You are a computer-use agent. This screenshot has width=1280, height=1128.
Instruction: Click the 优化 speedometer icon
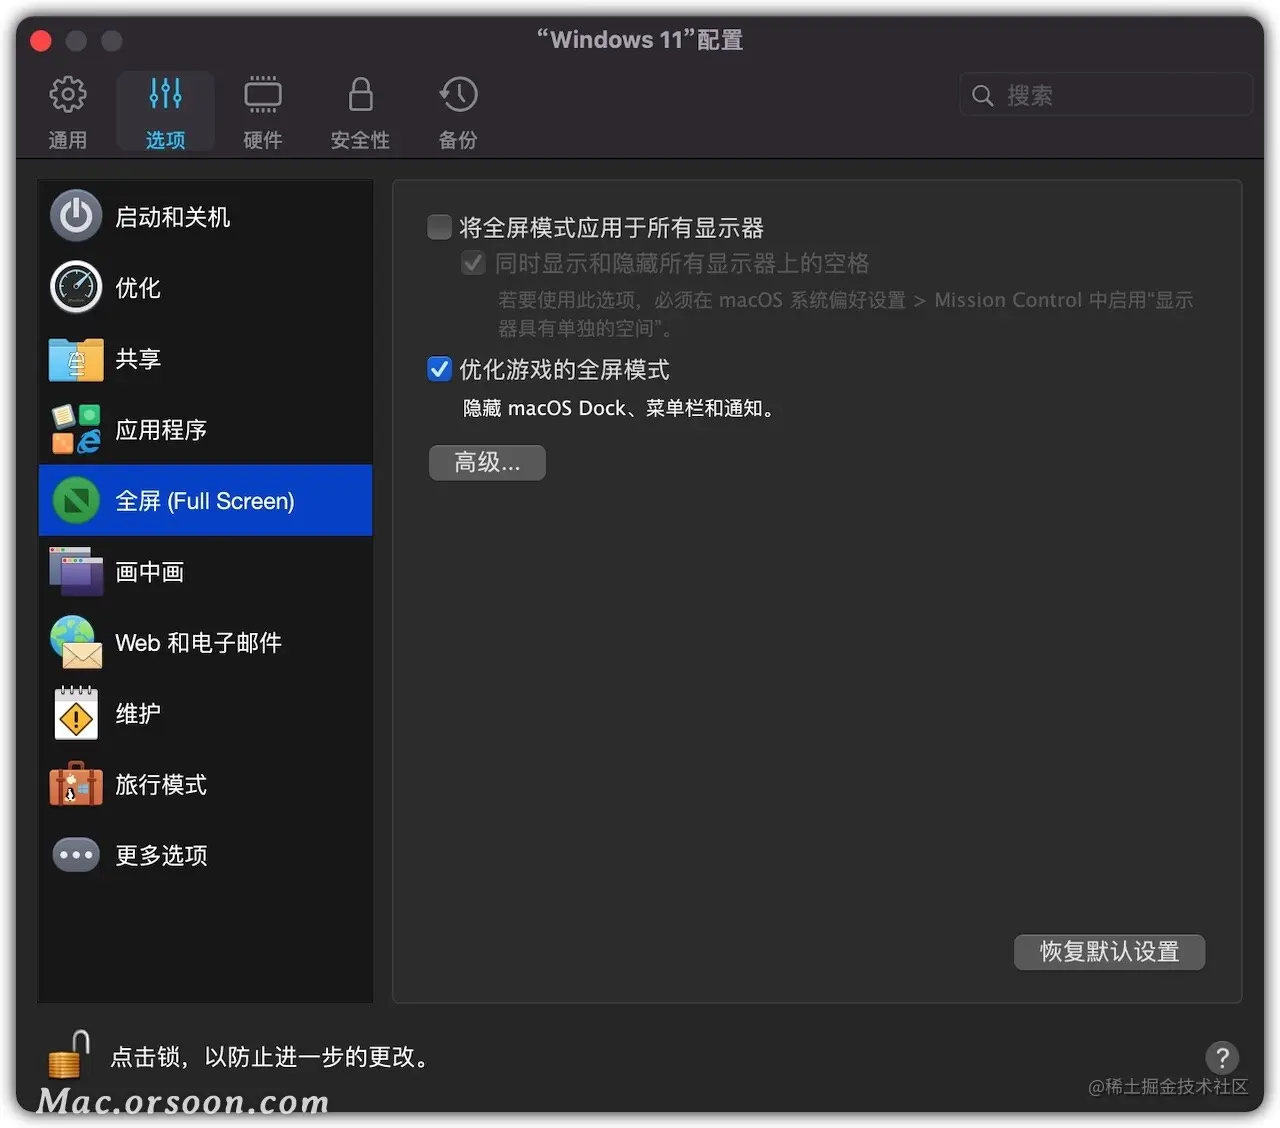click(x=76, y=287)
